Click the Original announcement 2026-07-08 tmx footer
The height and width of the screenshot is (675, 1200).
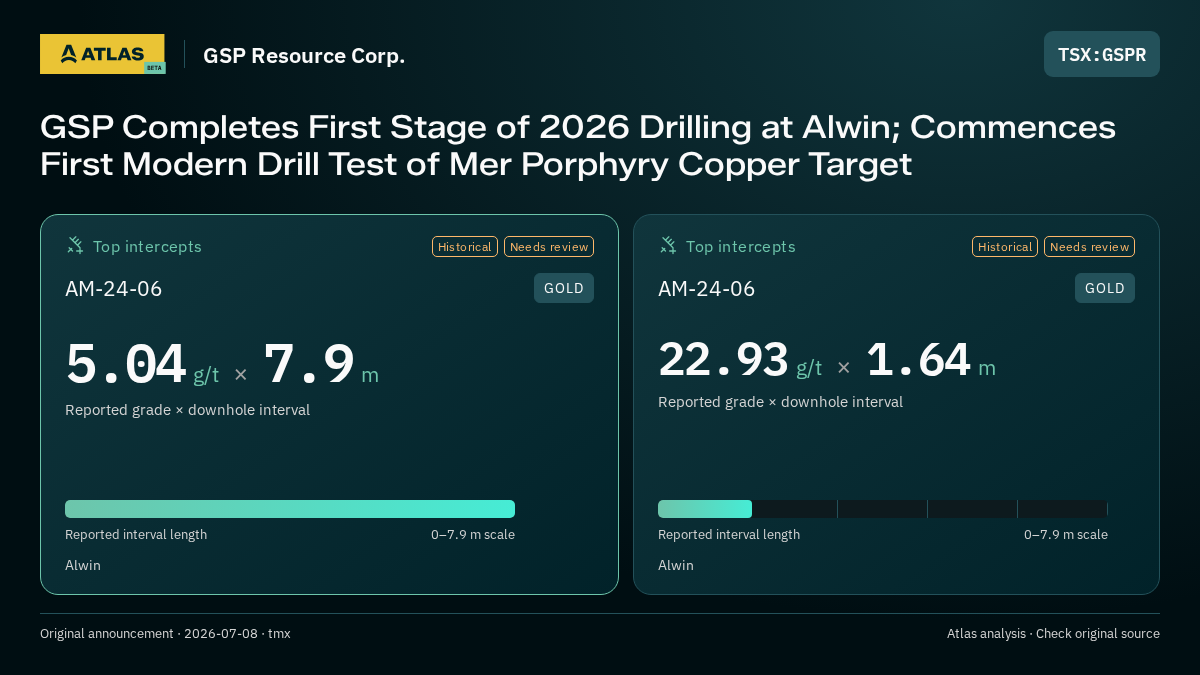(165, 634)
